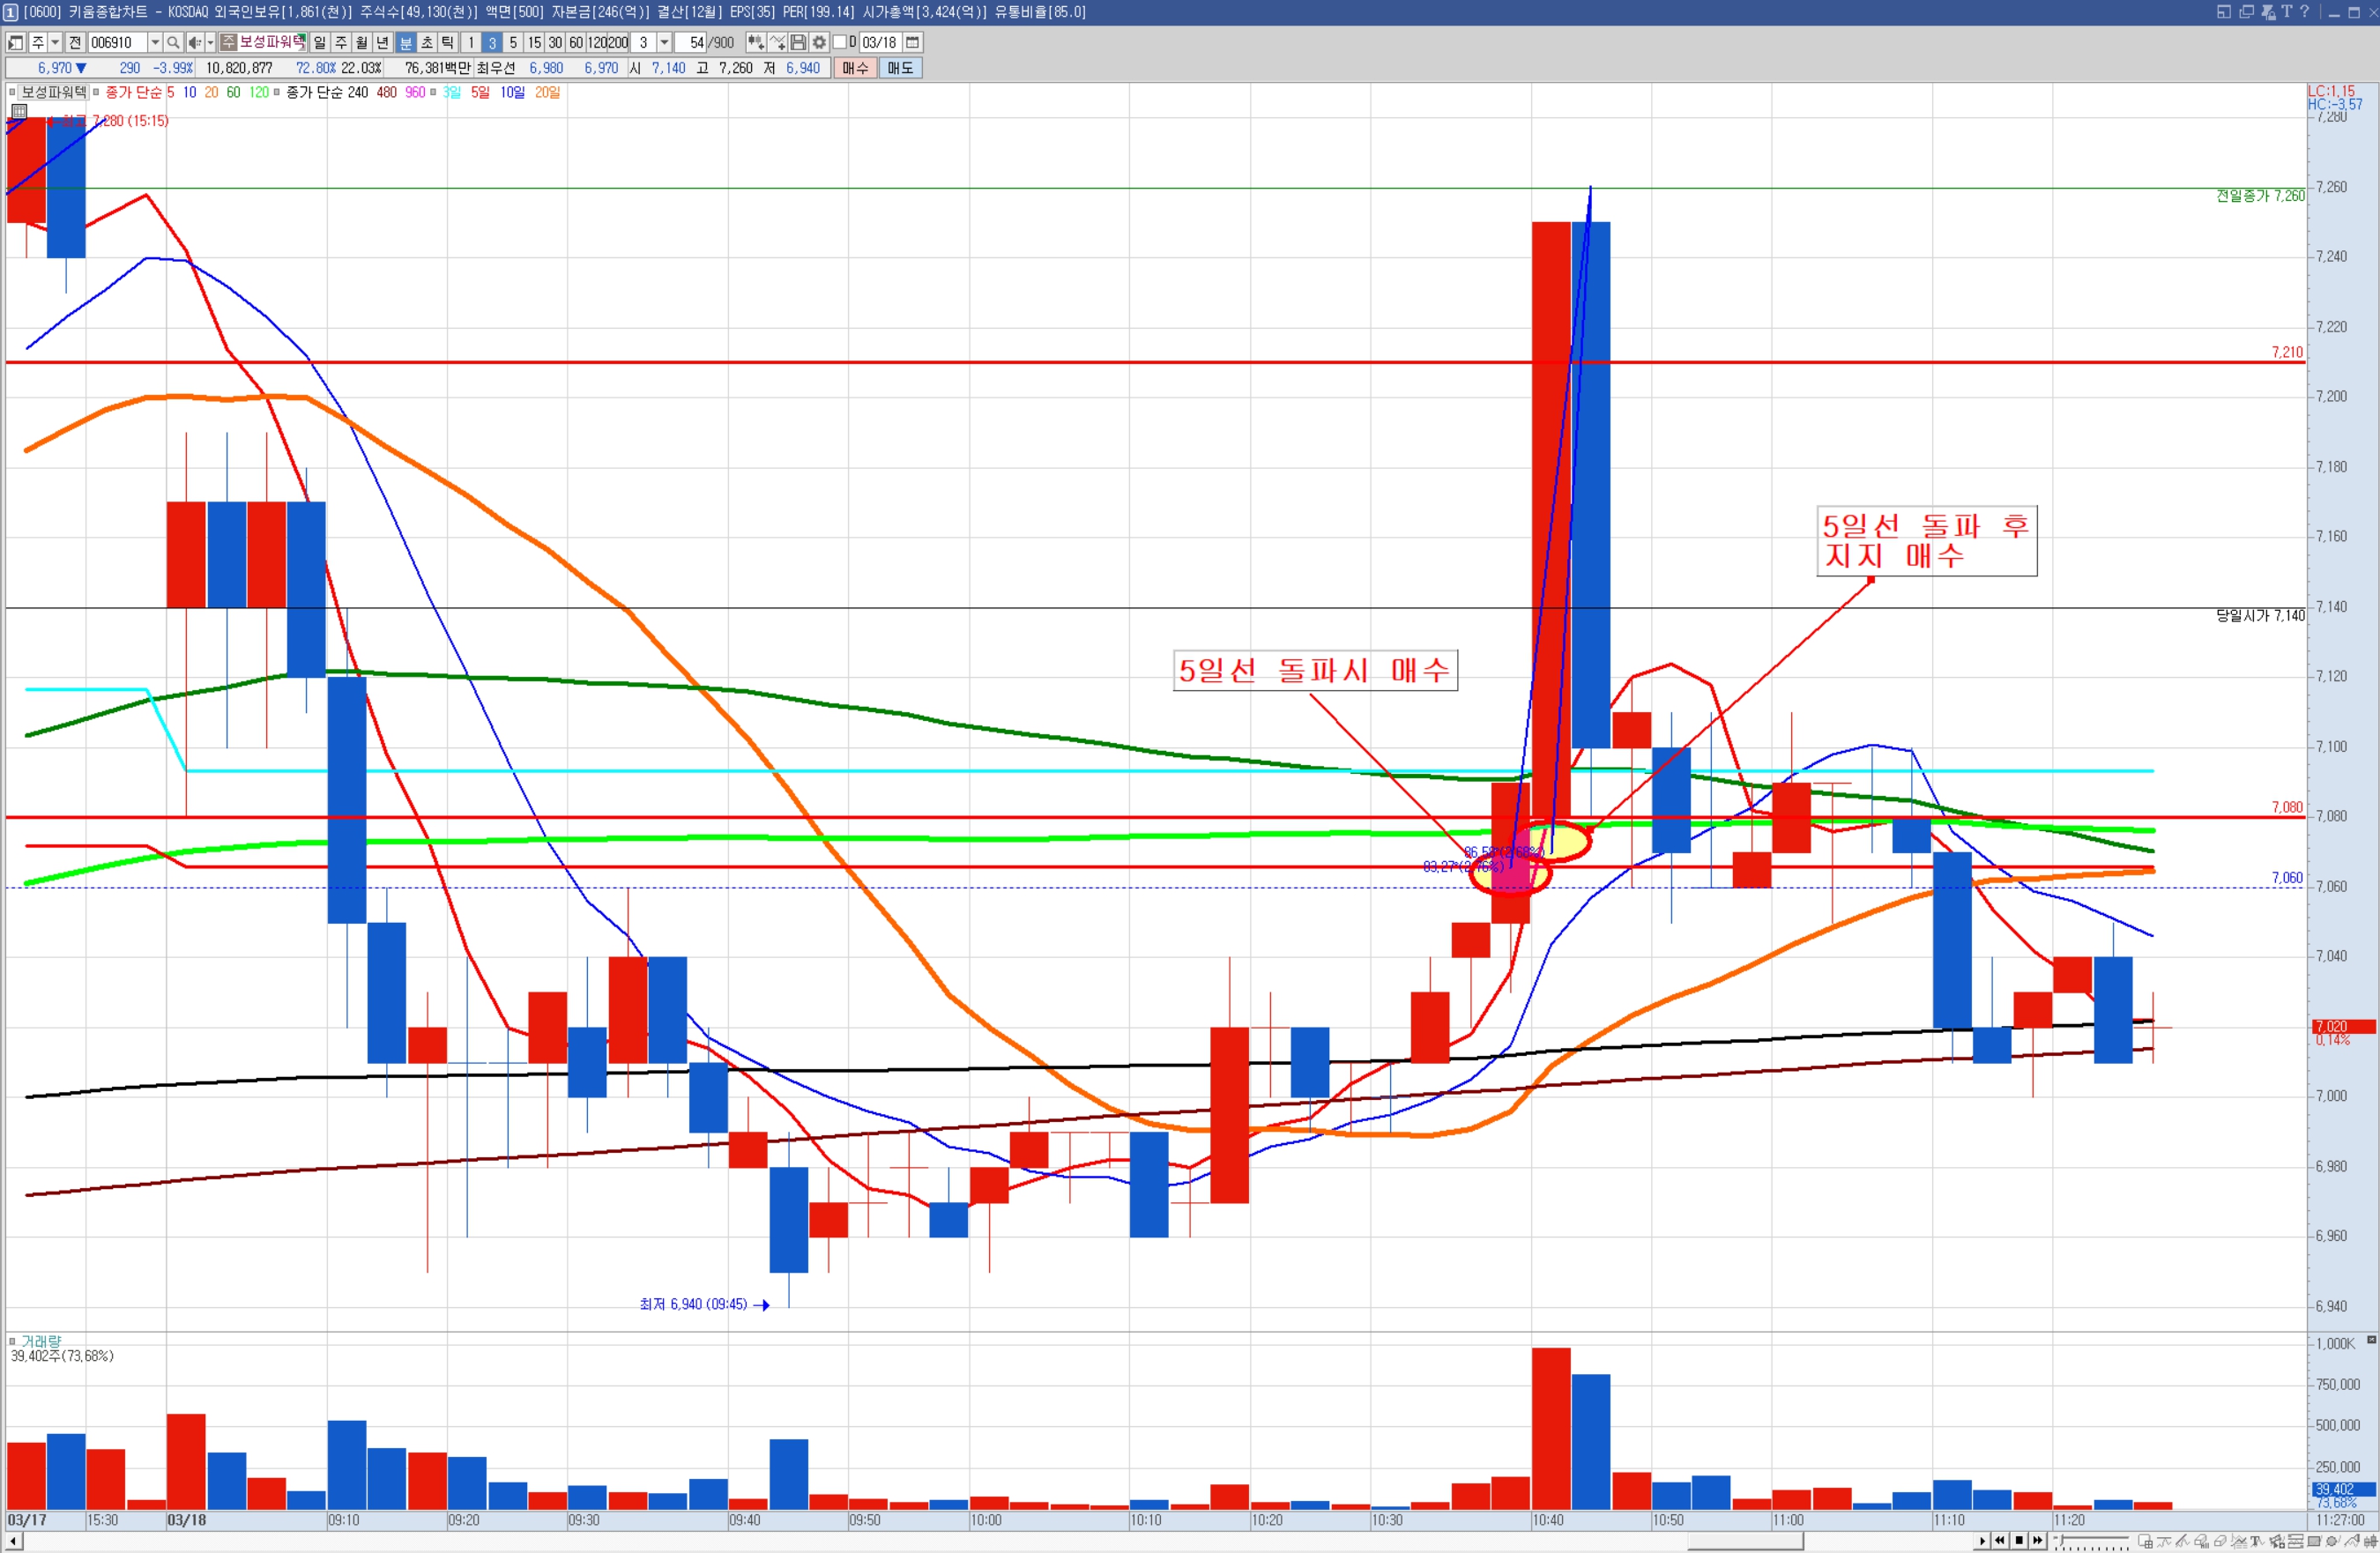Expand the 주 market type dropdown arrow
The width and height of the screenshot is (2380, 1553).
point(55,42)
